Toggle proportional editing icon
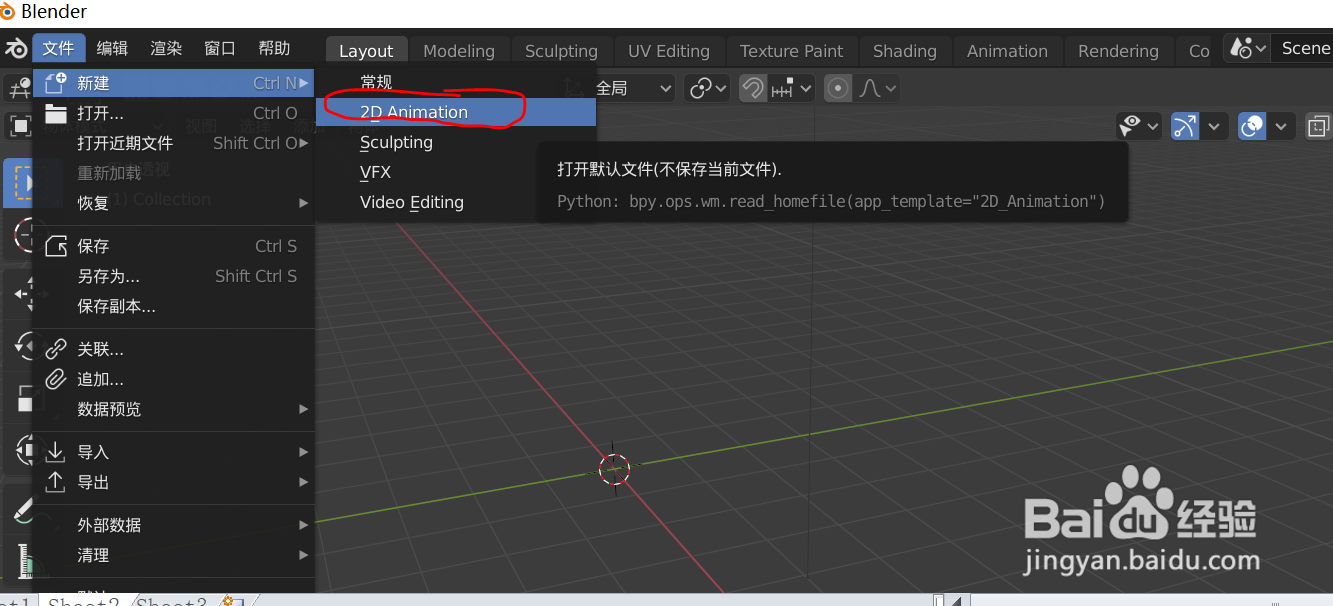 [838, 88]
